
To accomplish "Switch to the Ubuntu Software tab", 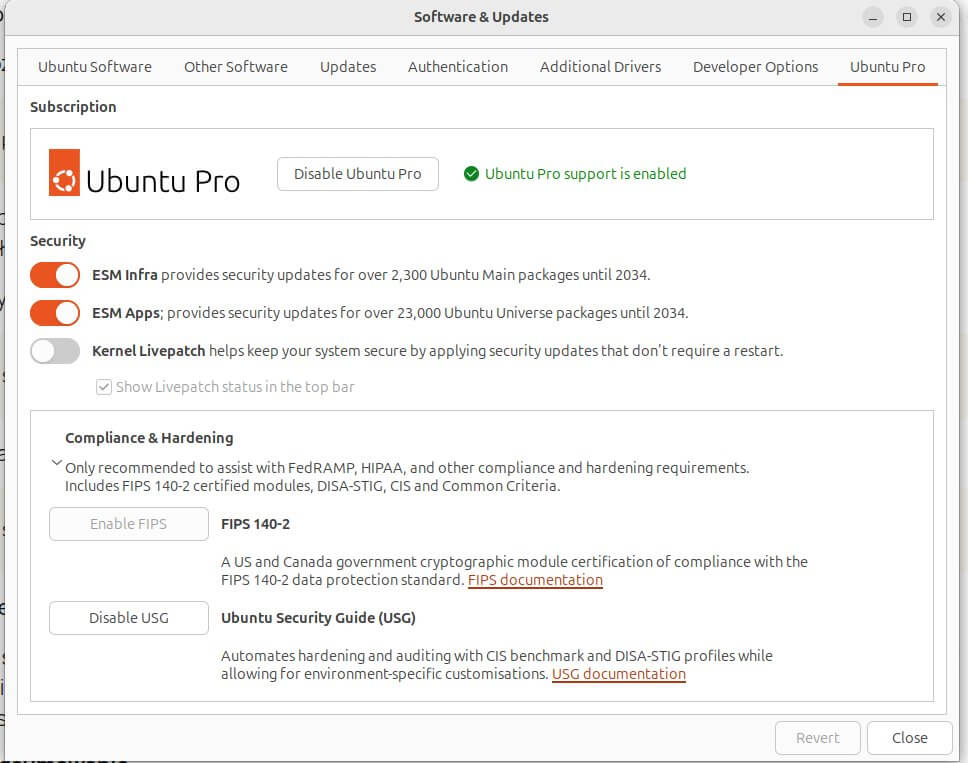I will [94, 67].
